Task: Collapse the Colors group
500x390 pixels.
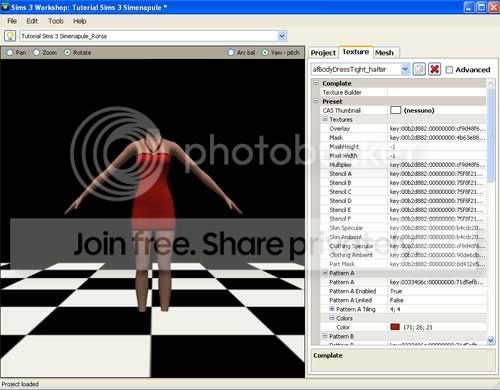Action: (x=332, y=318)
